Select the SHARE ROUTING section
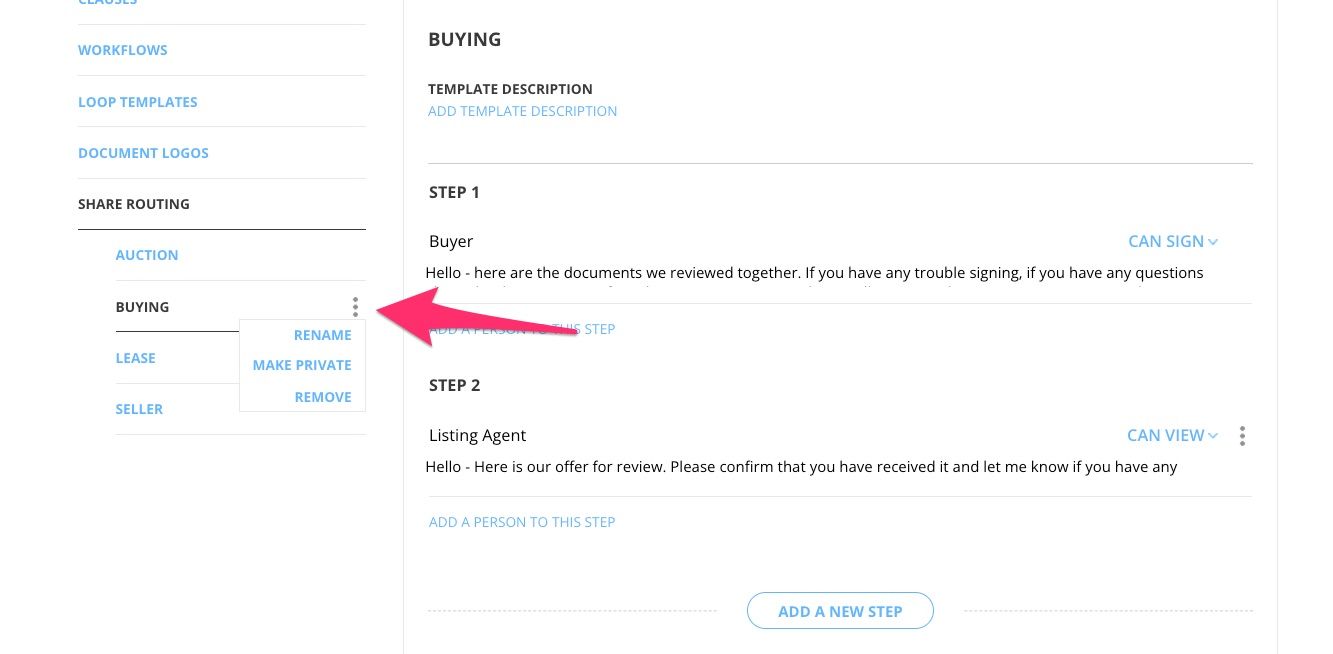 pos(133,203)
